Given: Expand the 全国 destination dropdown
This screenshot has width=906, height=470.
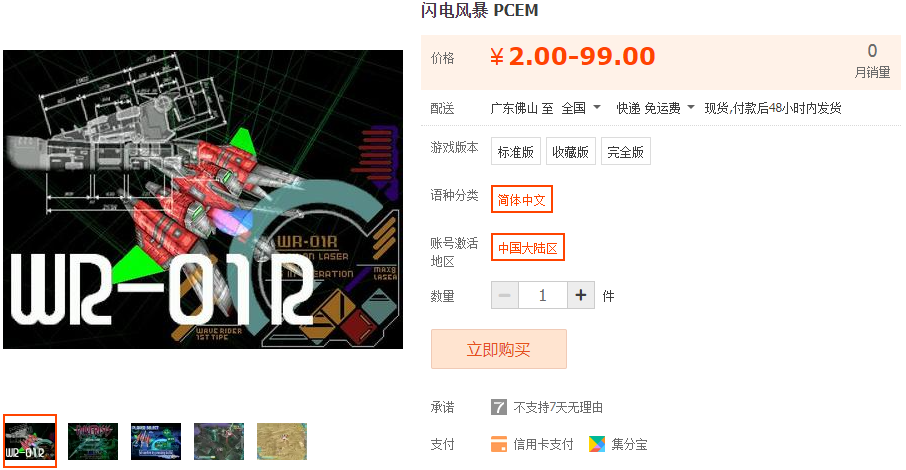Looking at the screenshot, I should pos(582,108).
